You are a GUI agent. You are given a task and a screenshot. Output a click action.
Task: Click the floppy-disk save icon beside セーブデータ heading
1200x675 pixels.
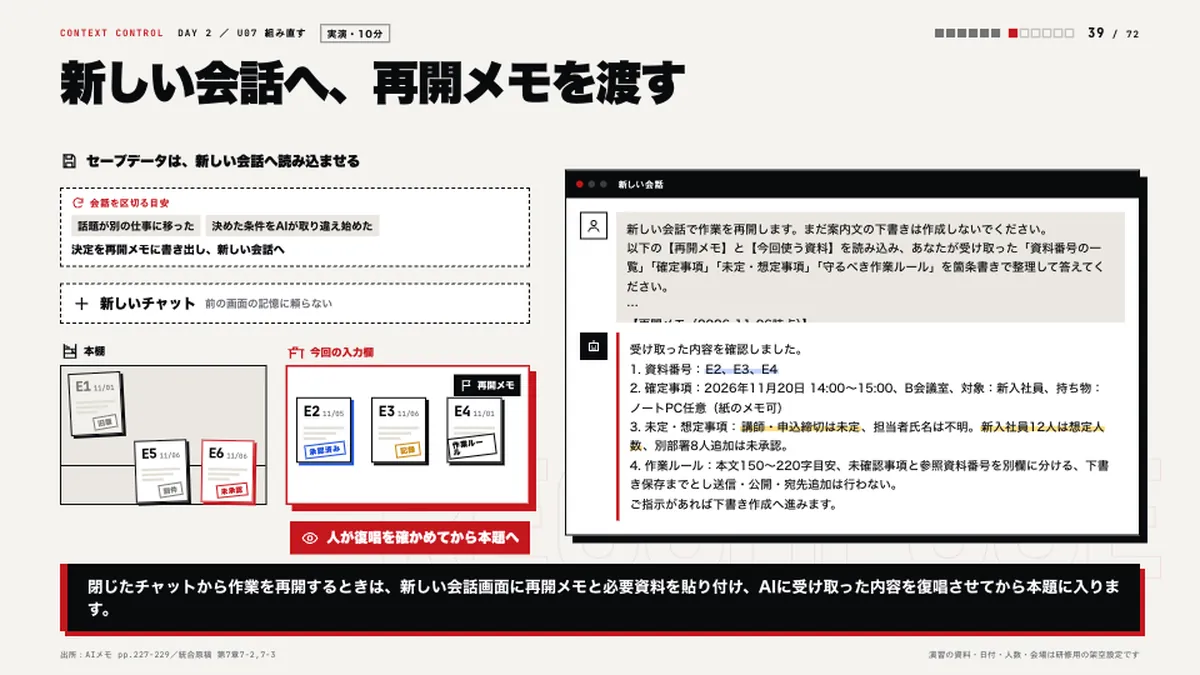[x=69, y=161]
